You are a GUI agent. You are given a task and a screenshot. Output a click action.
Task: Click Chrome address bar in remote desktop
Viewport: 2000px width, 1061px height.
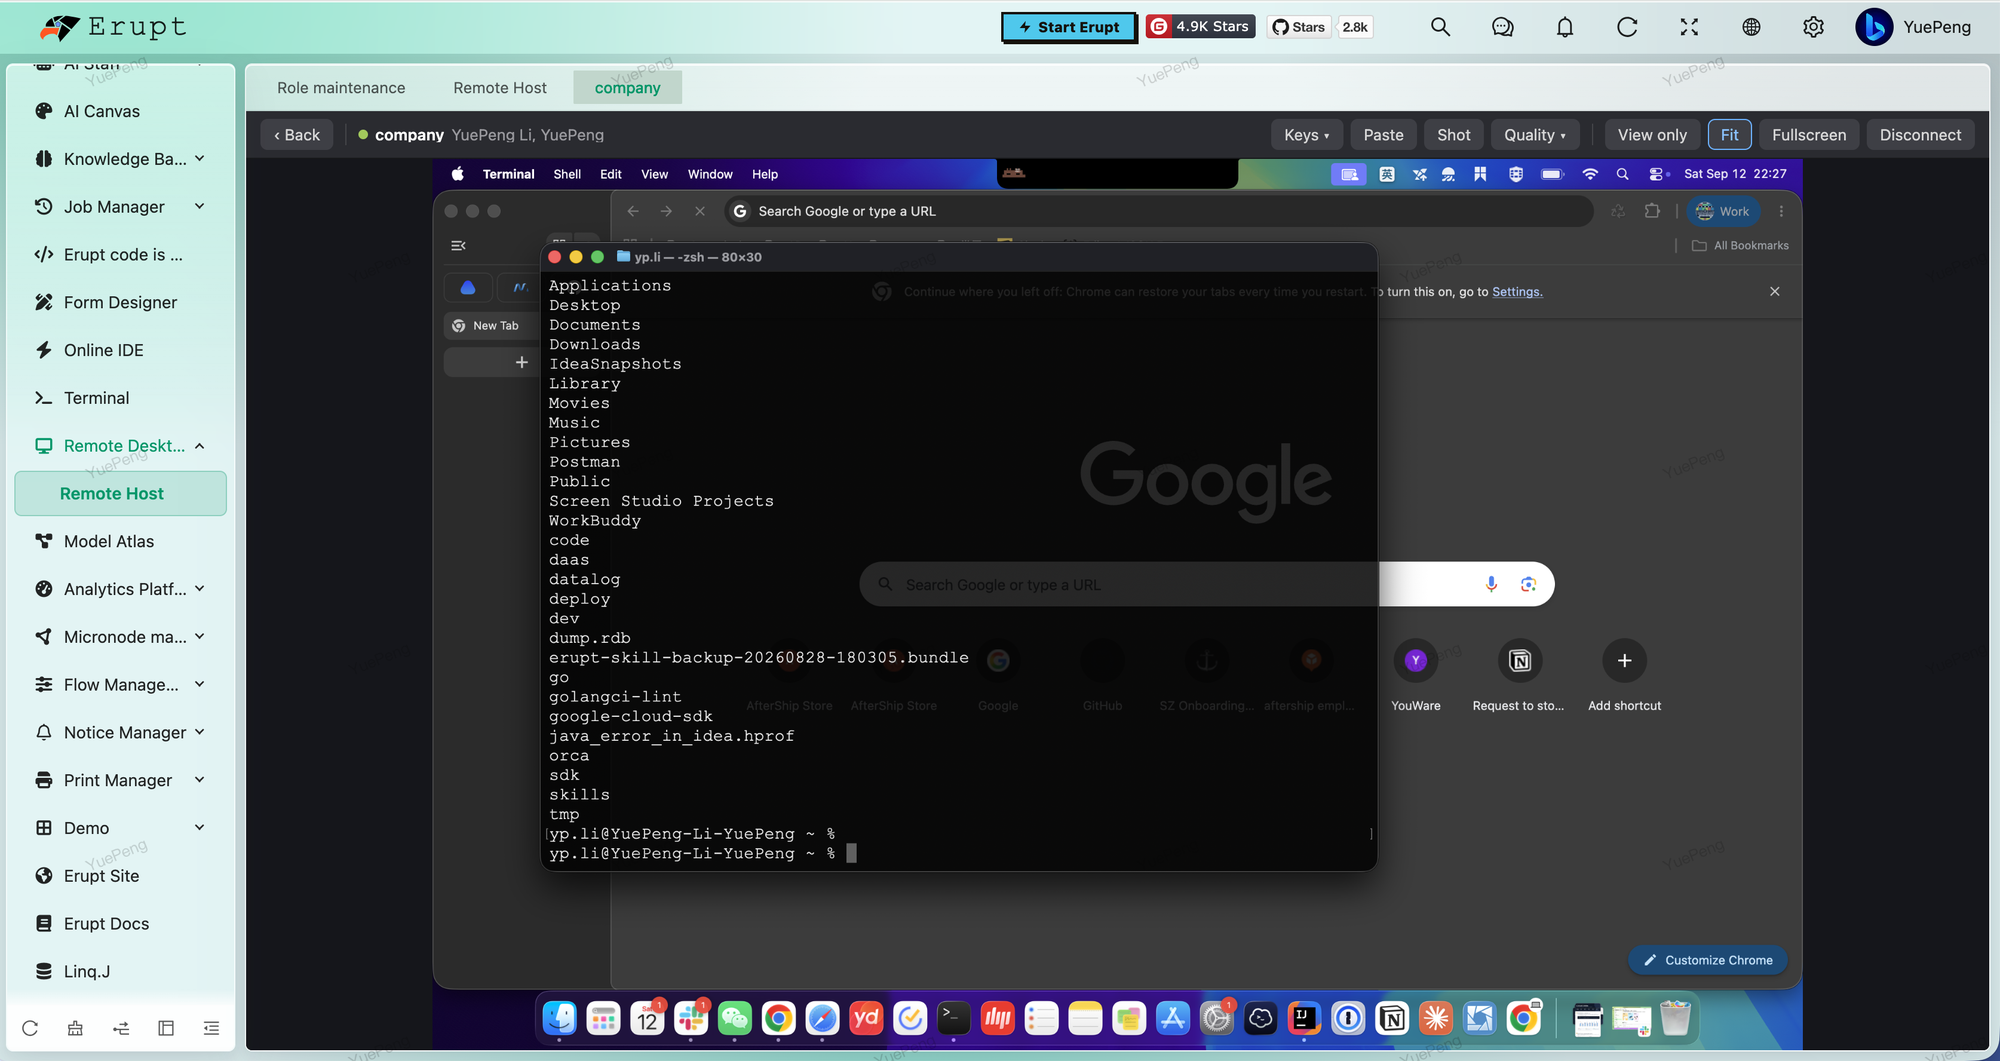click(x=1158, y=211)
